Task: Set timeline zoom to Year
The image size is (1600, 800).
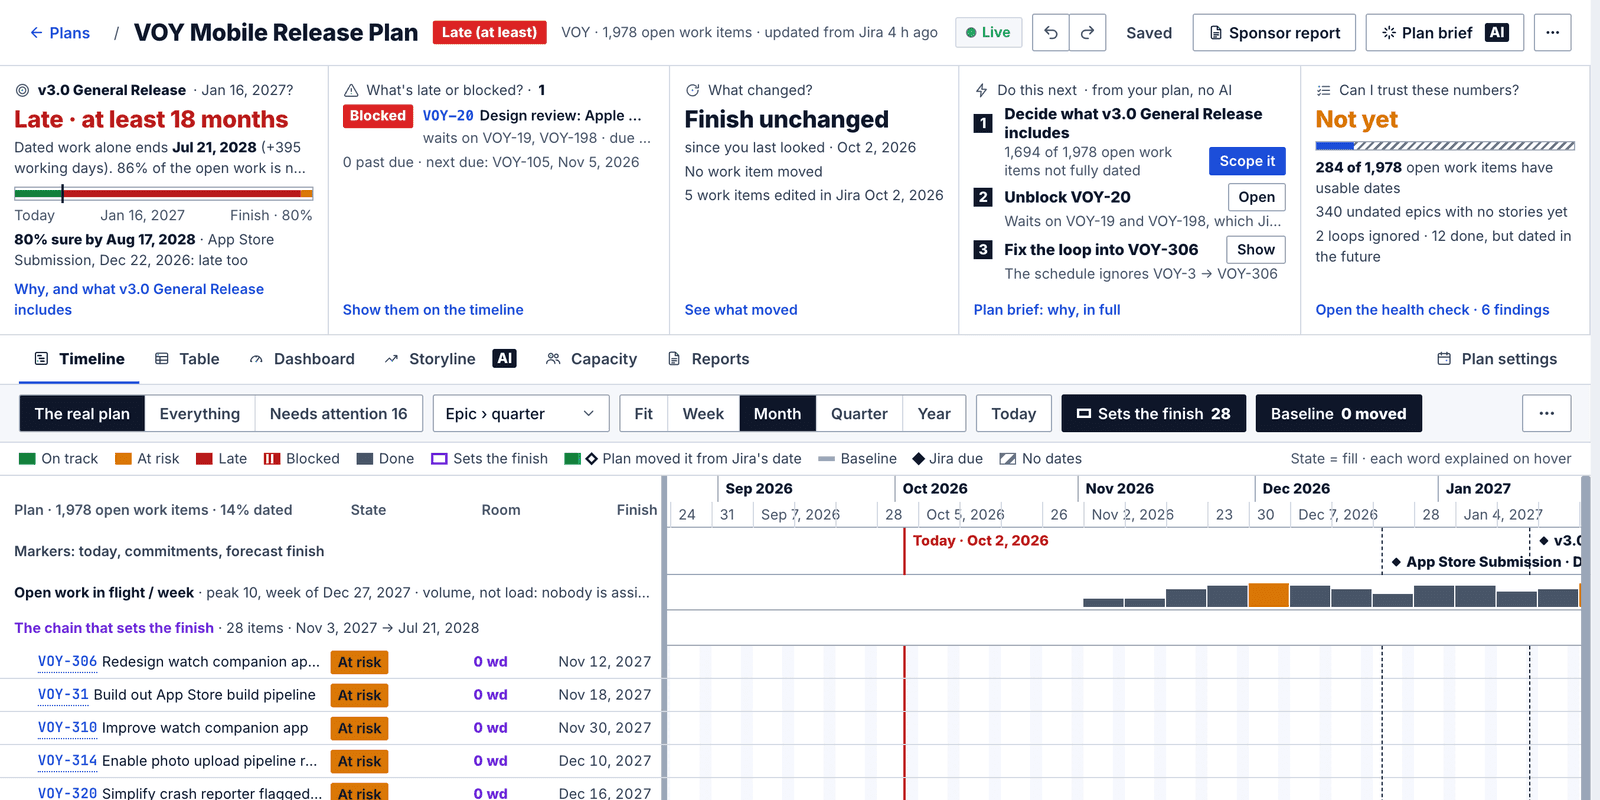Action: [x=934, y=413]
